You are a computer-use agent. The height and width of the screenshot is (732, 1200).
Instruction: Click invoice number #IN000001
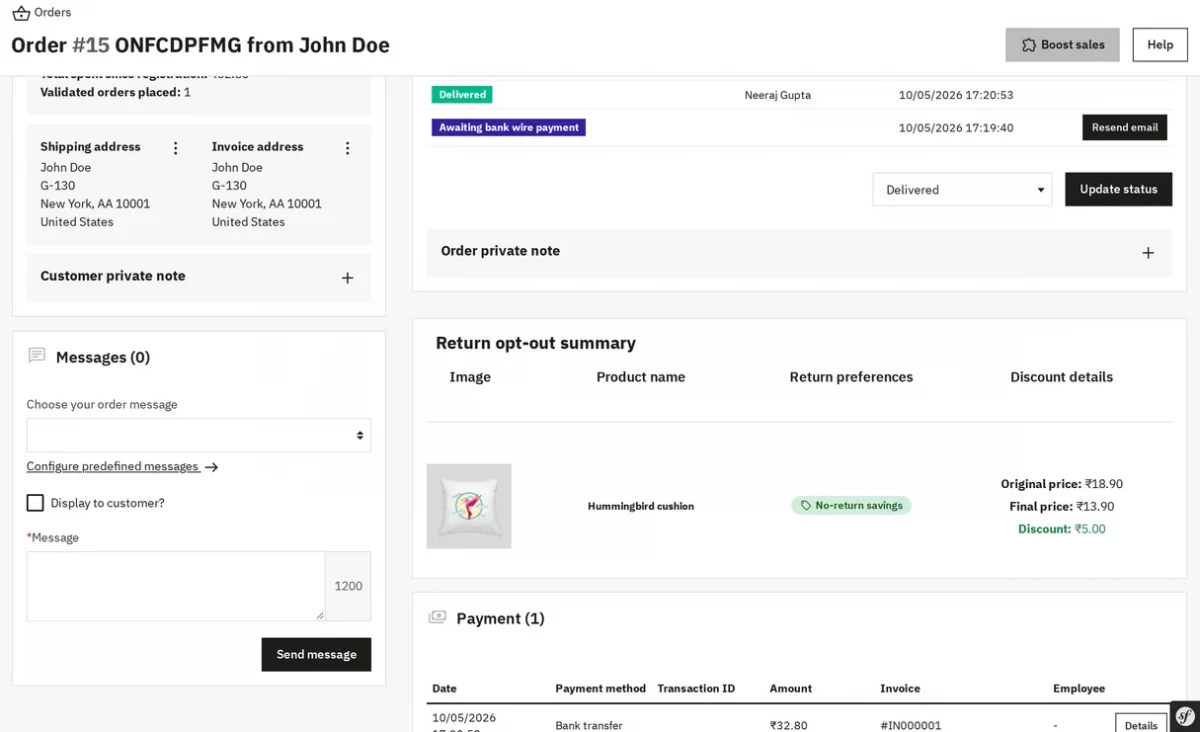pyautogui.click(x=911, y=725)
